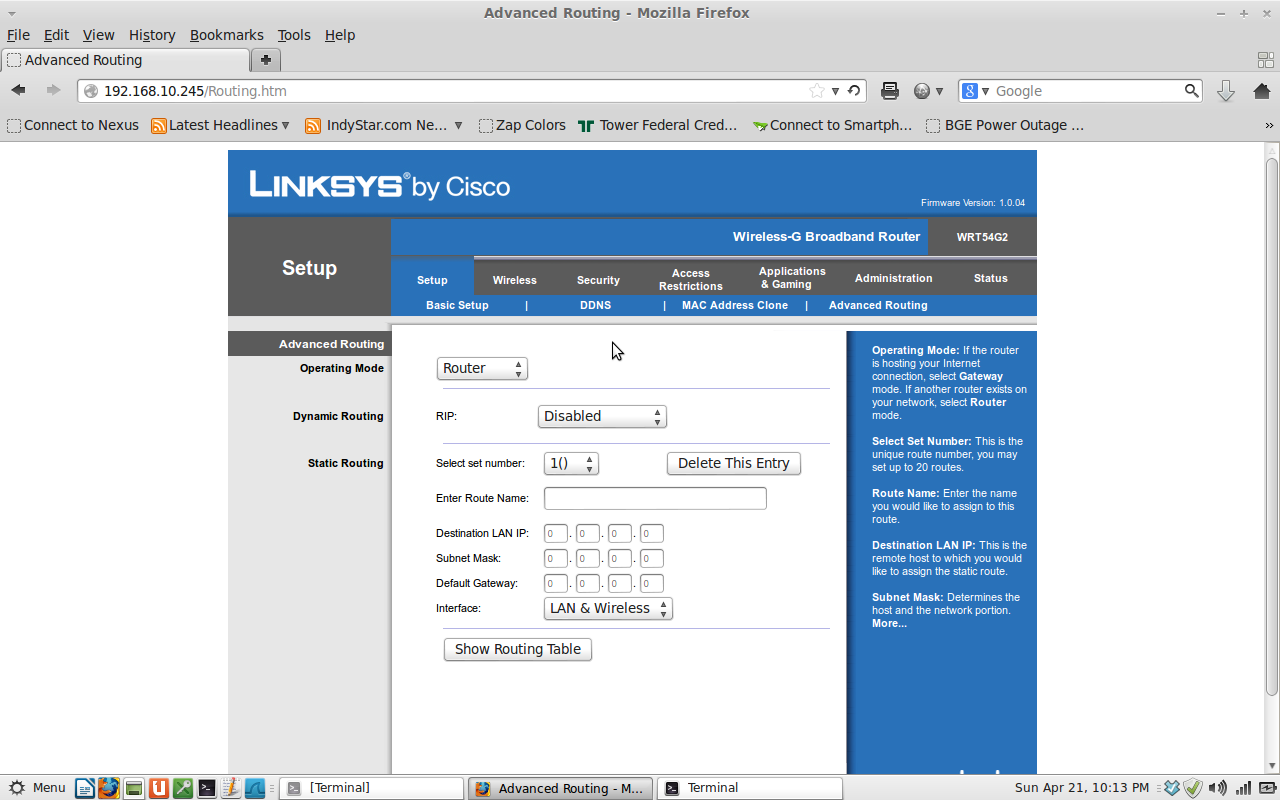Open the Operating Mode dropdown showing Router

coord(482,369)
